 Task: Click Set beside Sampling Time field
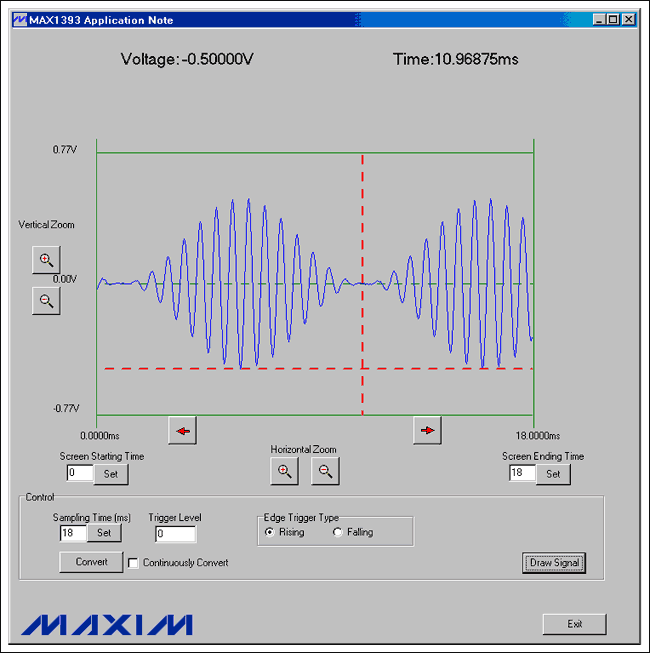[103, 533]
